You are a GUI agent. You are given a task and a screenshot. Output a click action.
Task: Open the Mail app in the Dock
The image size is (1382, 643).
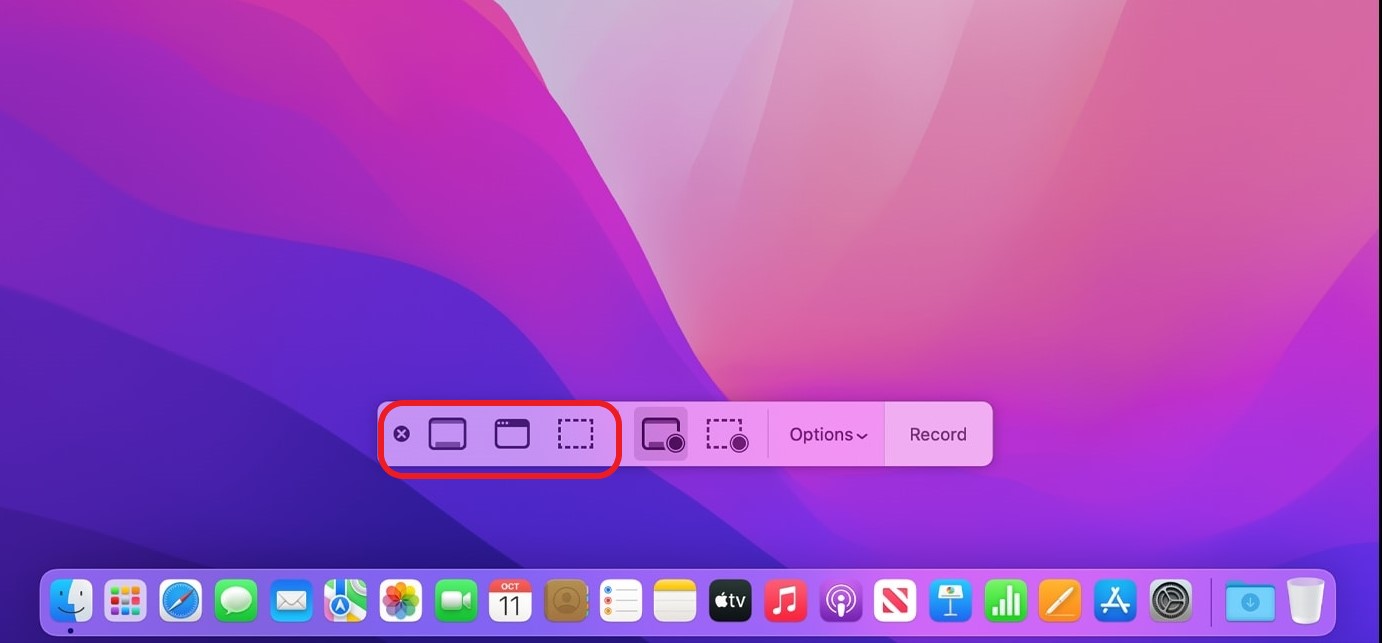point(291,601)
